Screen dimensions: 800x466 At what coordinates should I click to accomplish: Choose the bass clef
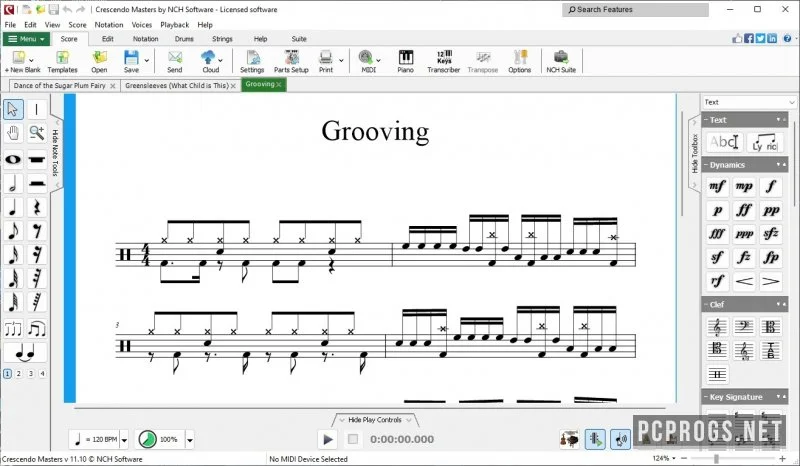coord(744,327)
